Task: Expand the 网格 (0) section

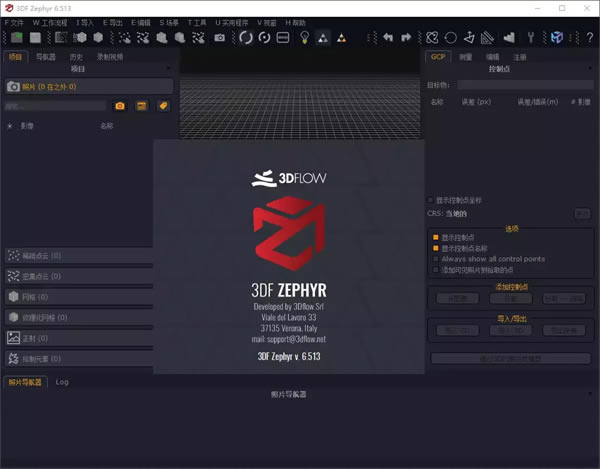Action: point(79,297)
